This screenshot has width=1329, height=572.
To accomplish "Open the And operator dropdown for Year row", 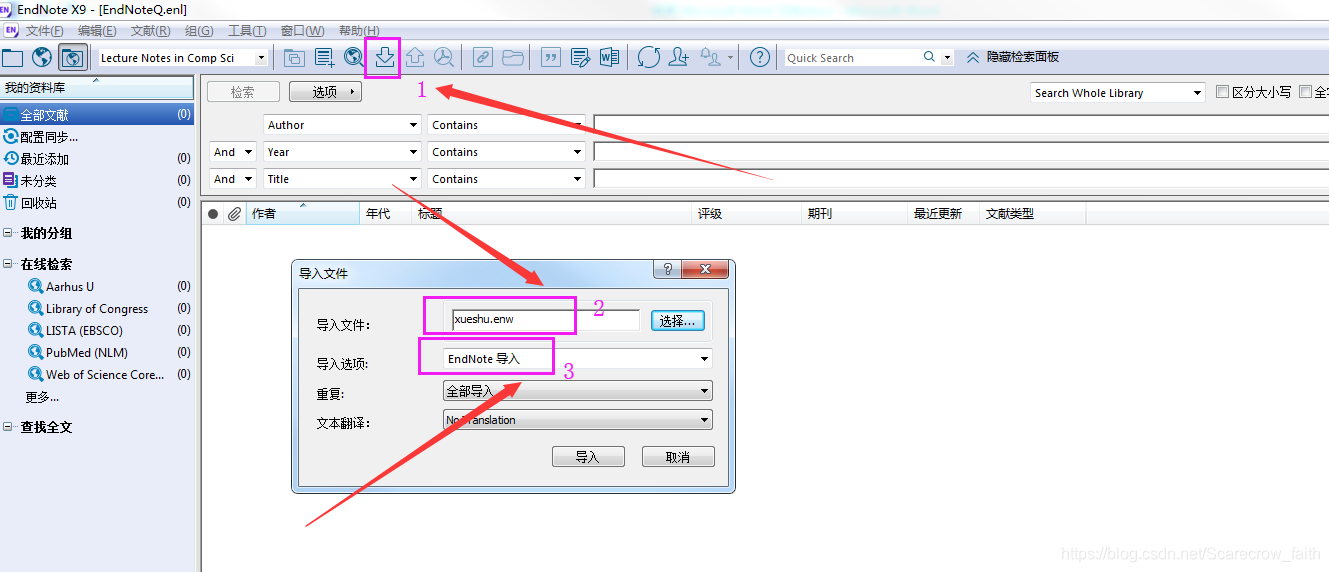I will 233,152.
